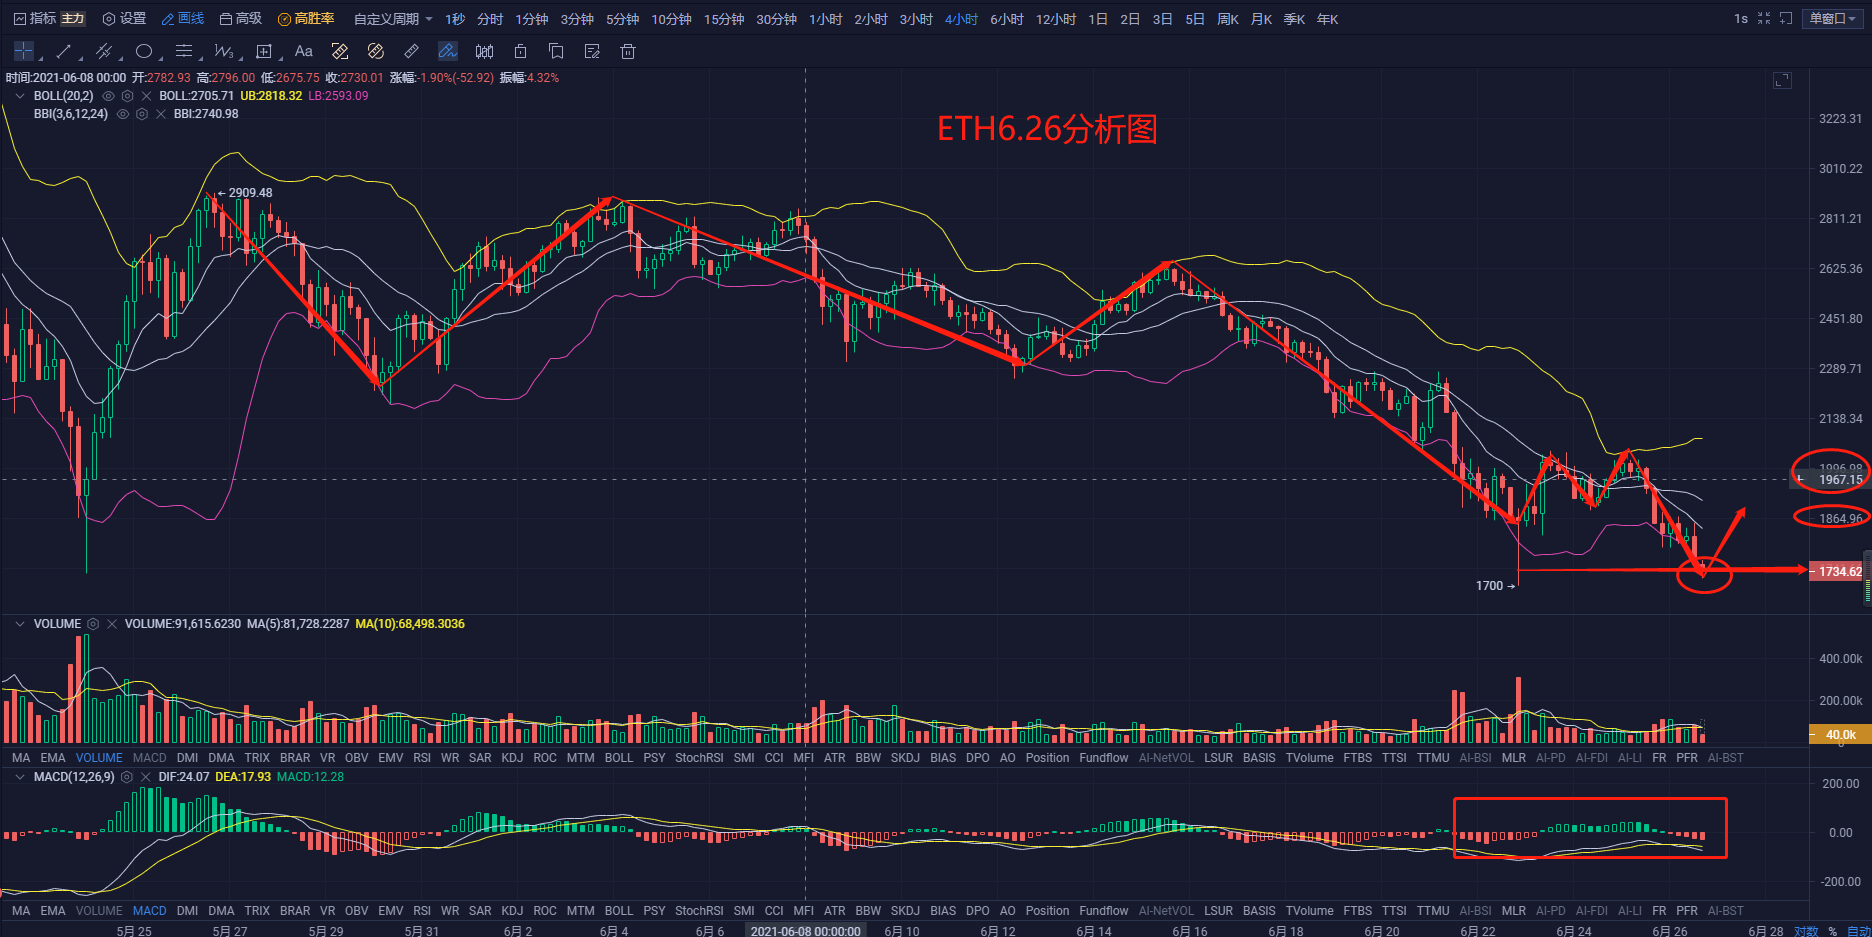Remove the BBI indicator with its X
Viewport: 1872px width, 937px height.
pos(161,114)
